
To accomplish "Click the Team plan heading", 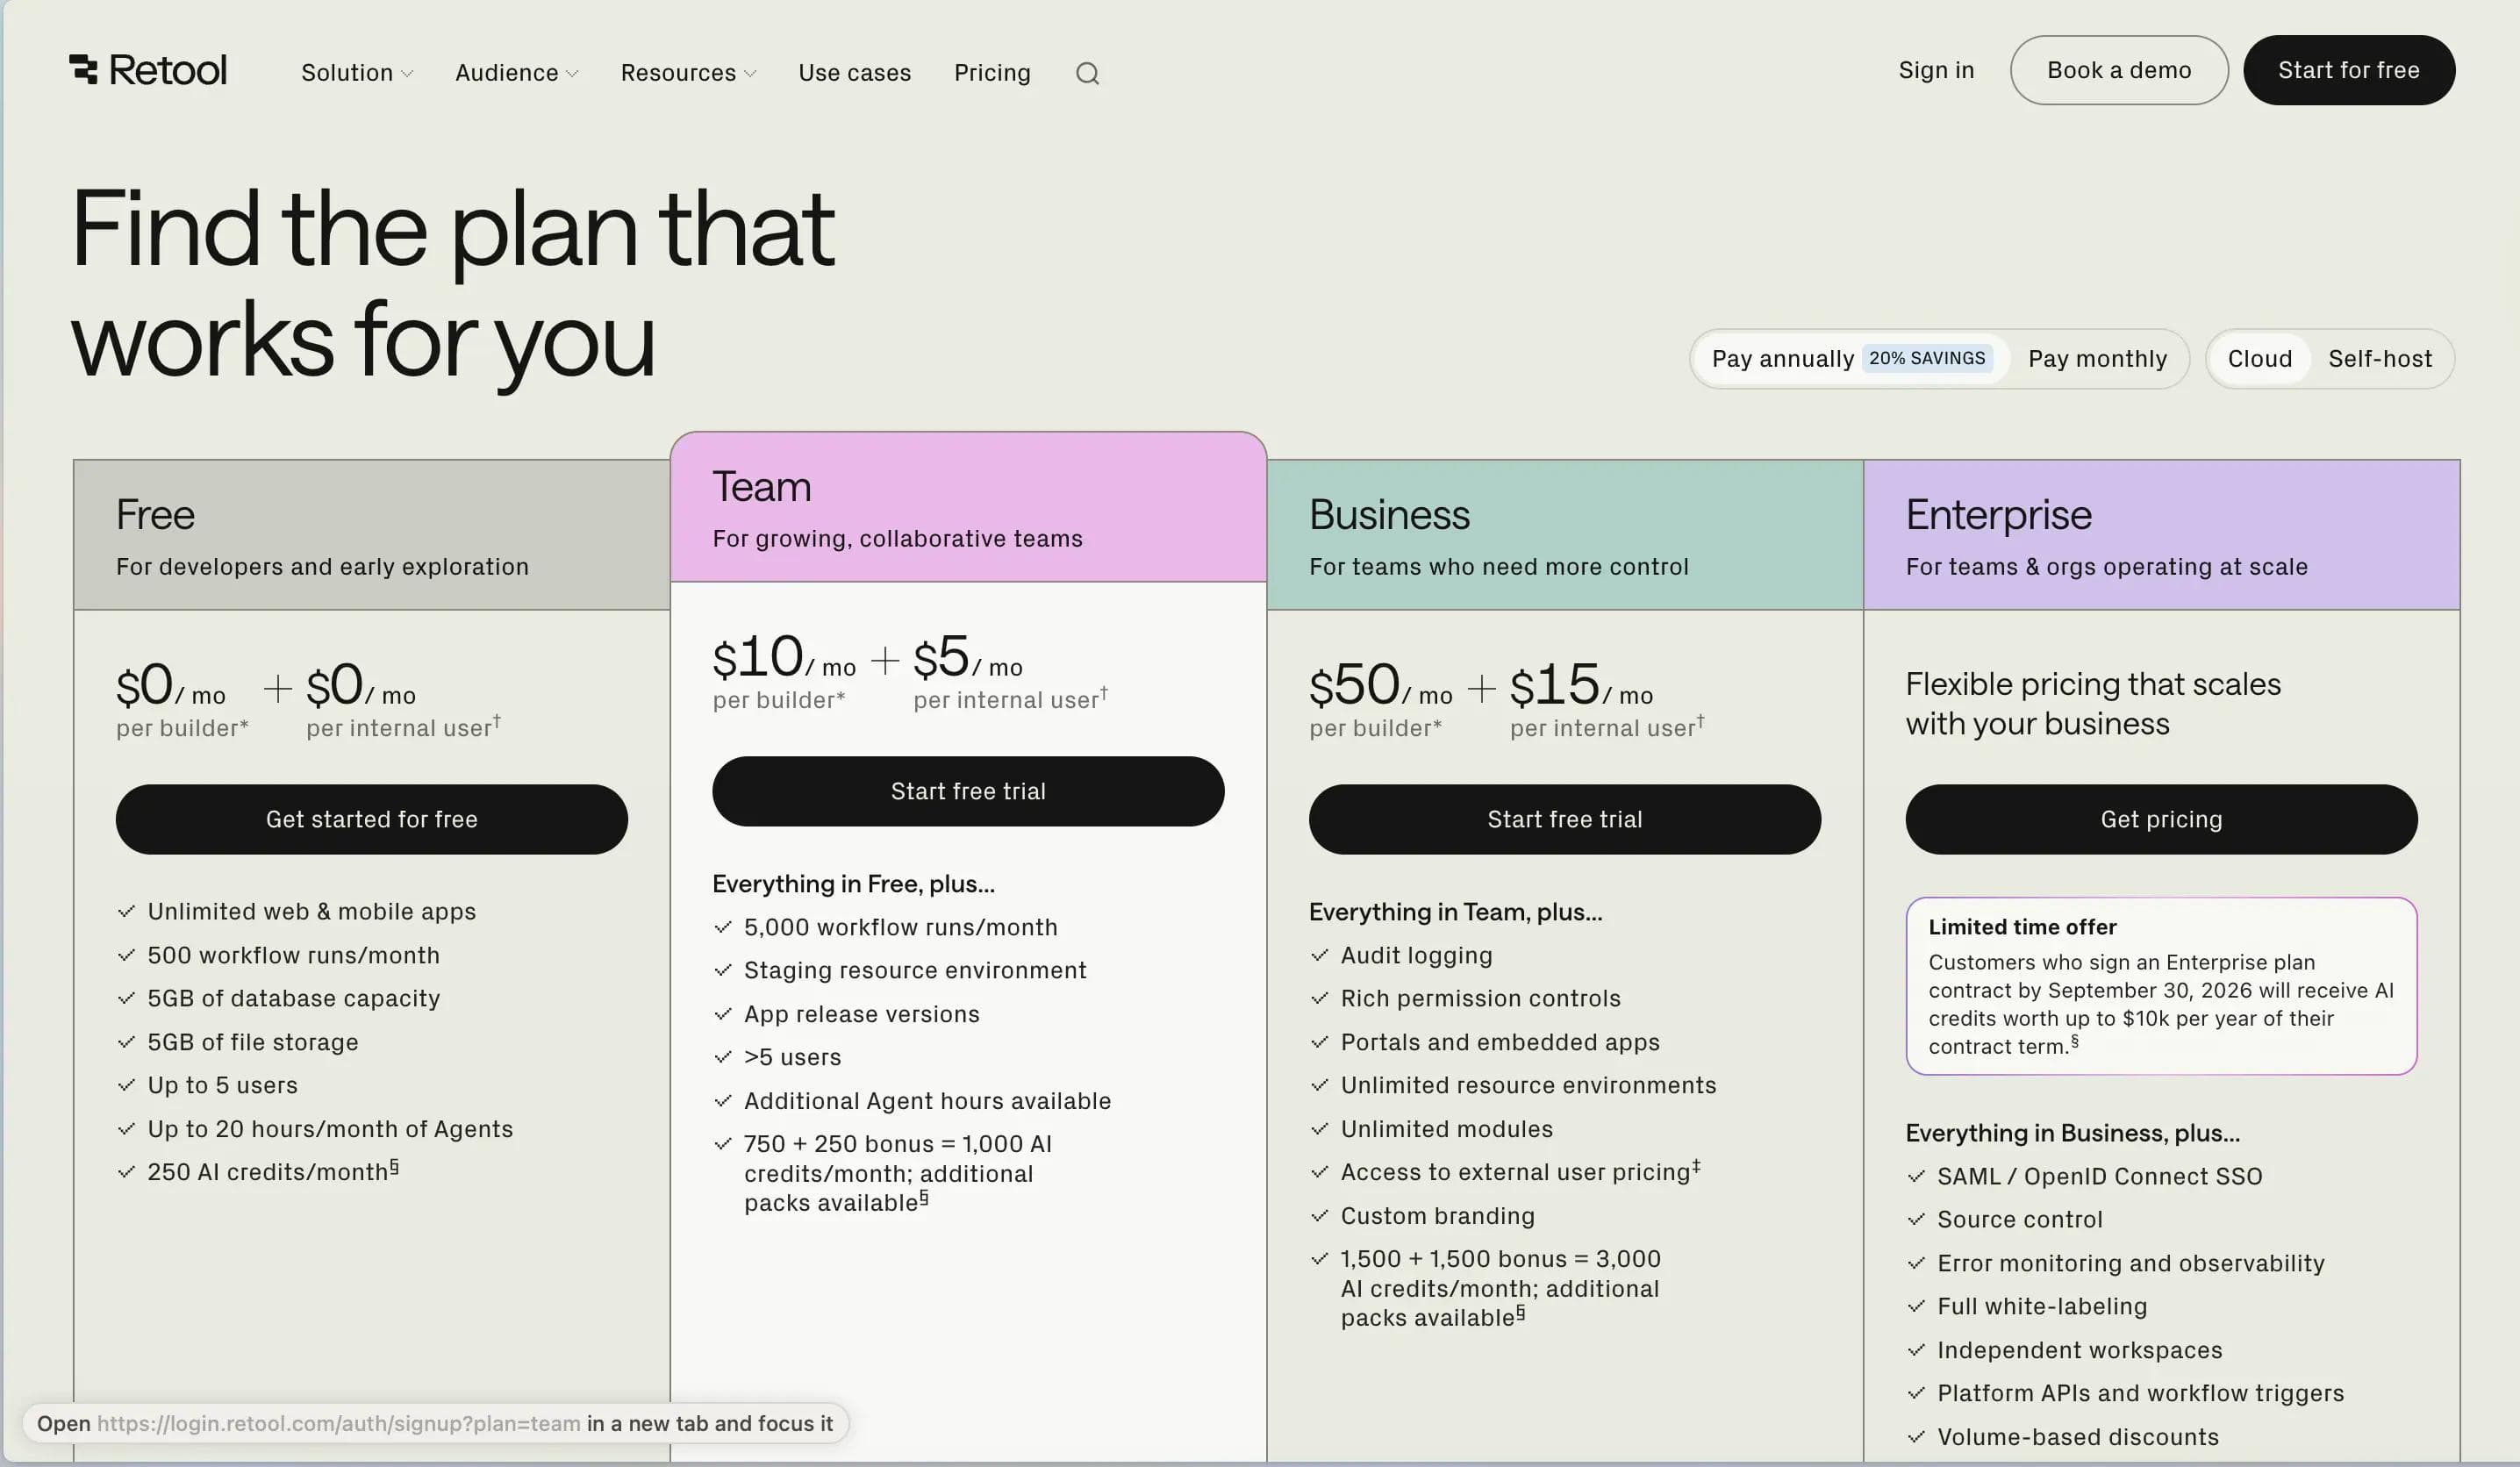I will click(761, 487).
